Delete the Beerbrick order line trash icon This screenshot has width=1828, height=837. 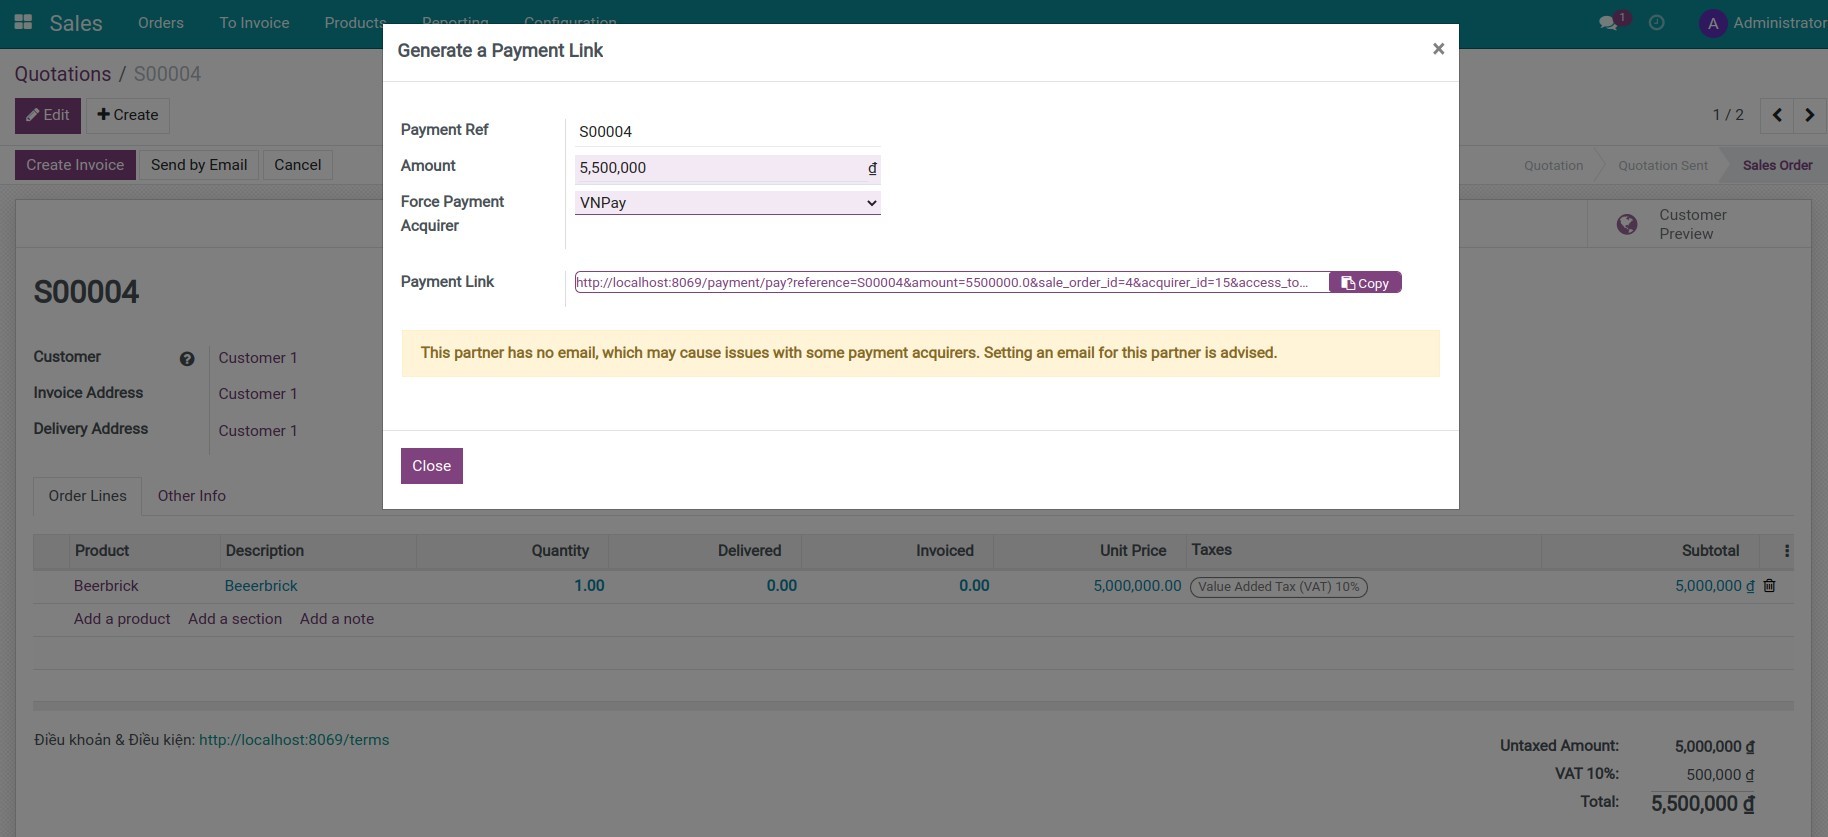(x=1769, y=586)
